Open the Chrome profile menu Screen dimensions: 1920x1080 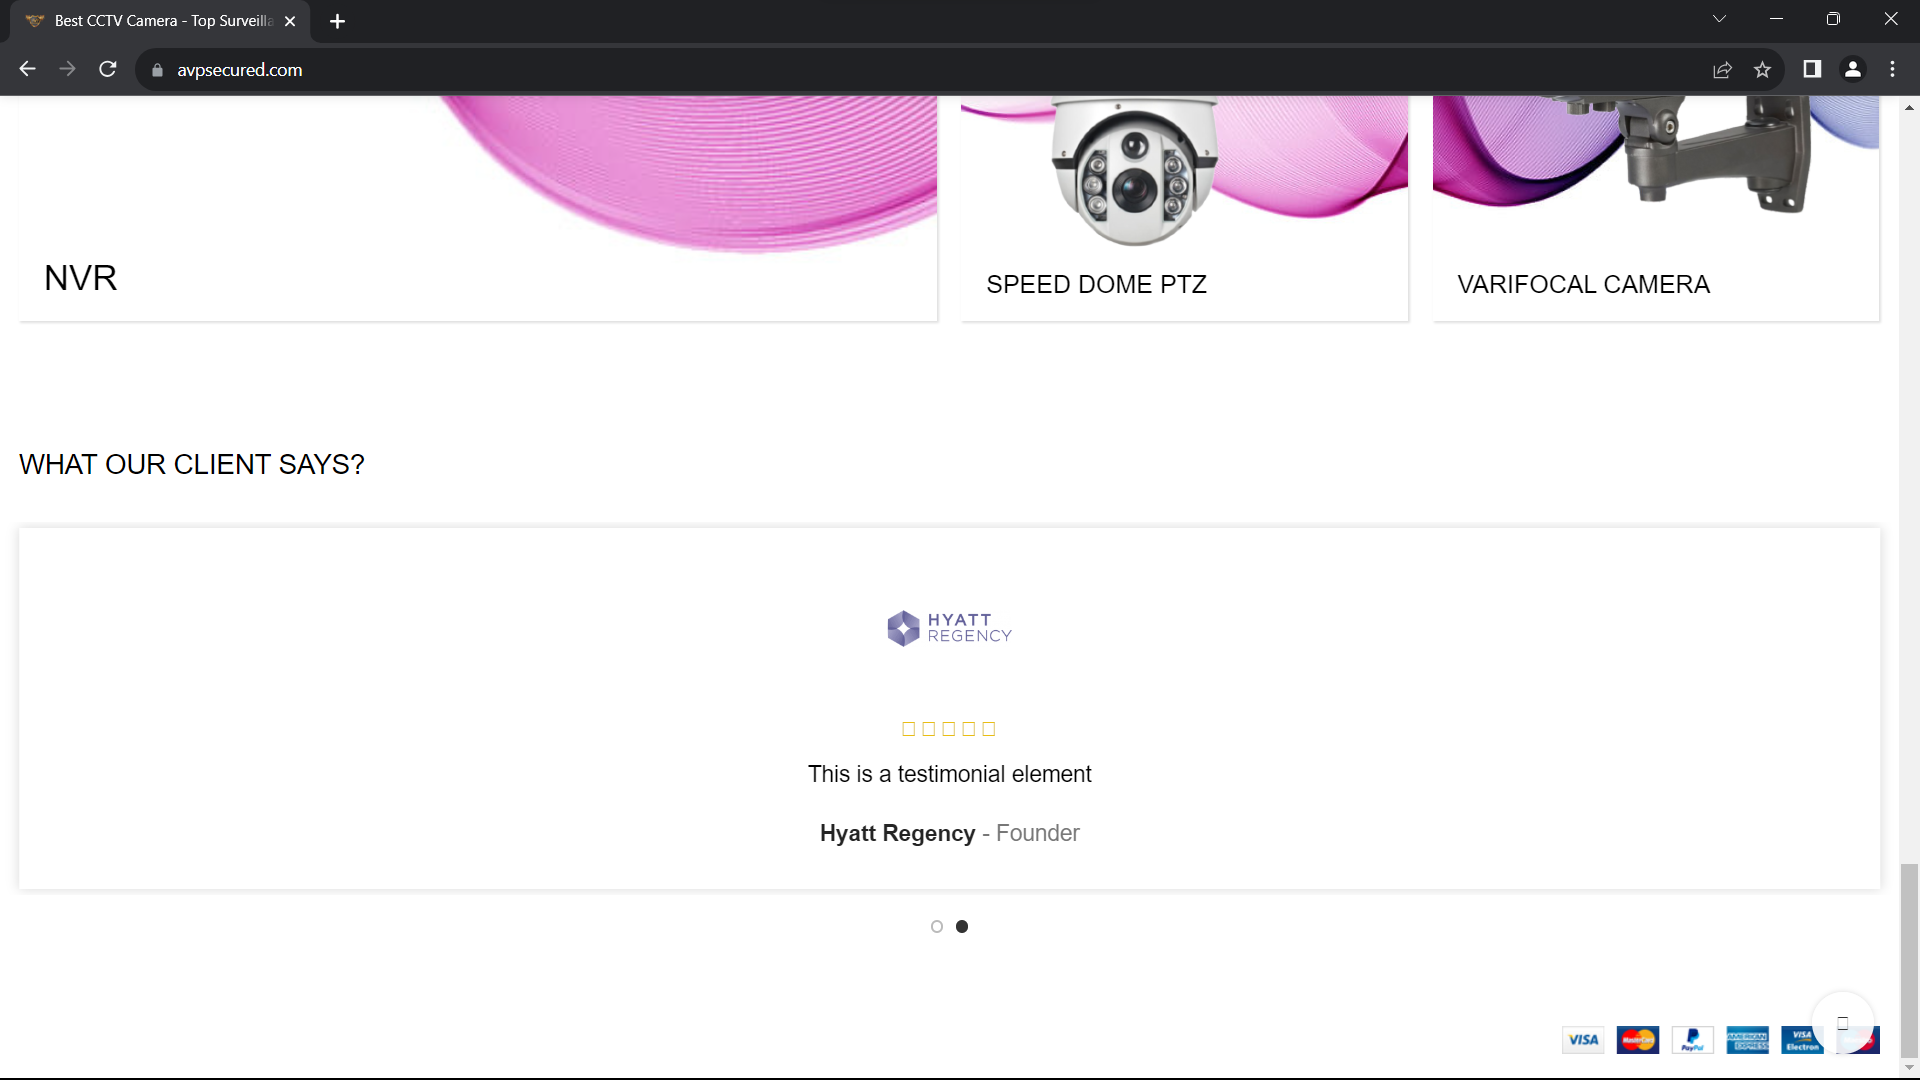point(1852,69)
